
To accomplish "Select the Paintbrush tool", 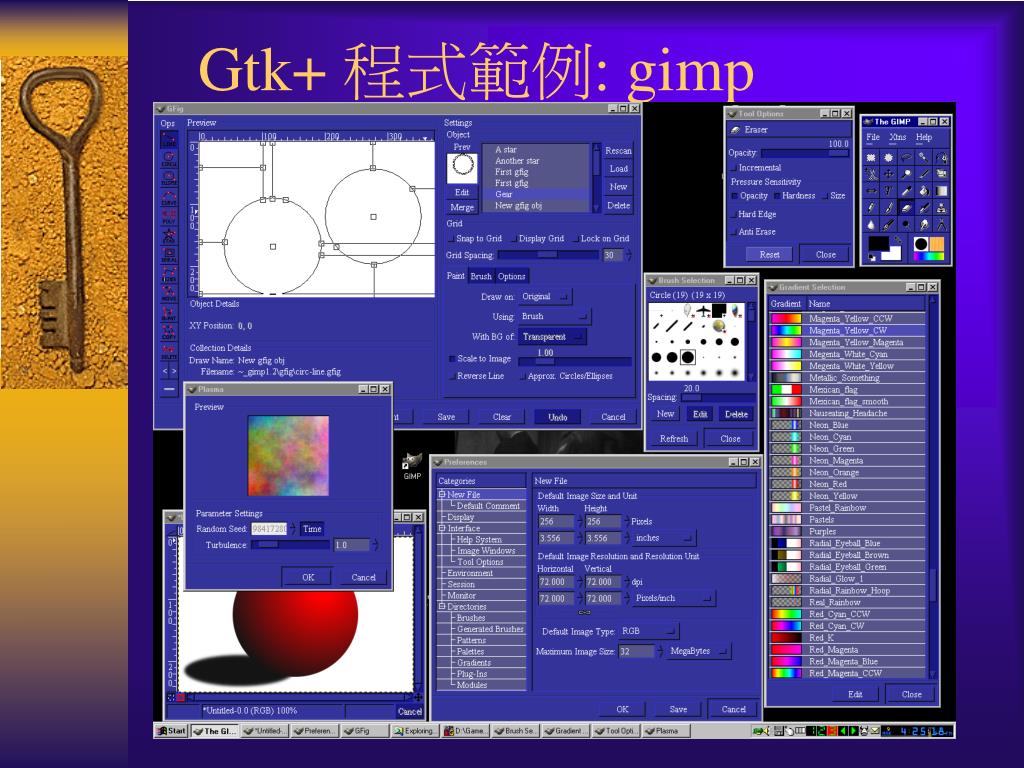I will click(888, 208).
